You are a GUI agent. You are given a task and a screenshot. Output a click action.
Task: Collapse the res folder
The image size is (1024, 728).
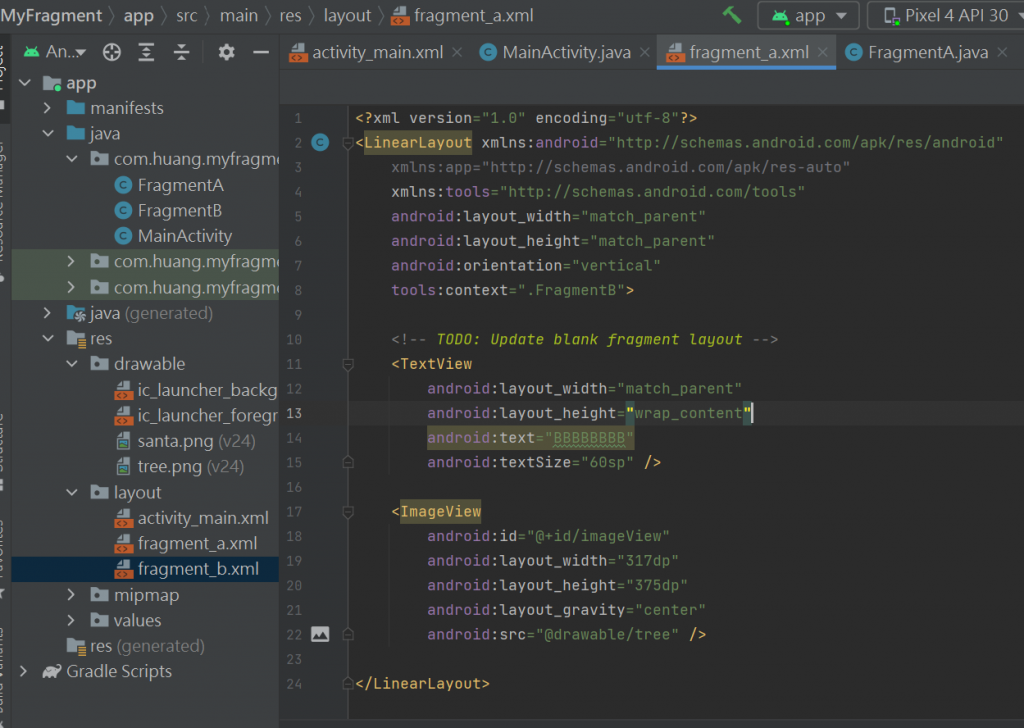(48, 338)
